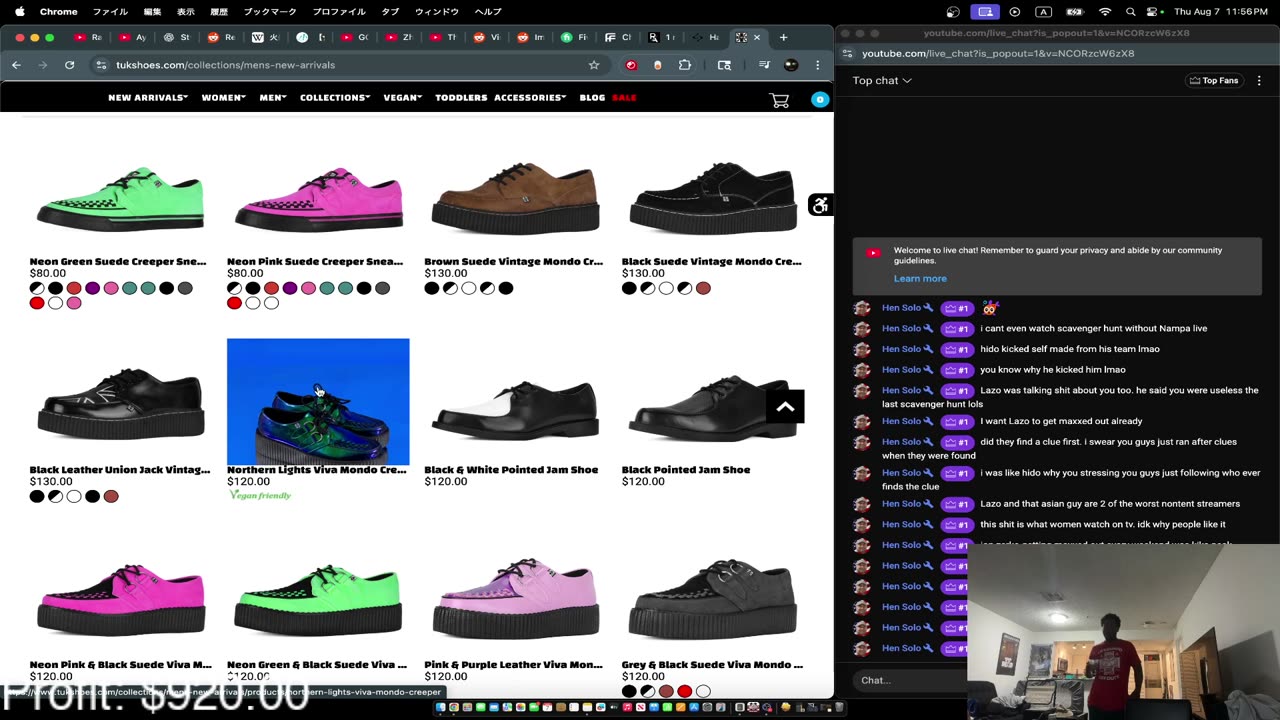The image size is (1280, 720).
Task: Open the Pink & Purple Leather Viva Mondo image
Action: pos(515,598)
